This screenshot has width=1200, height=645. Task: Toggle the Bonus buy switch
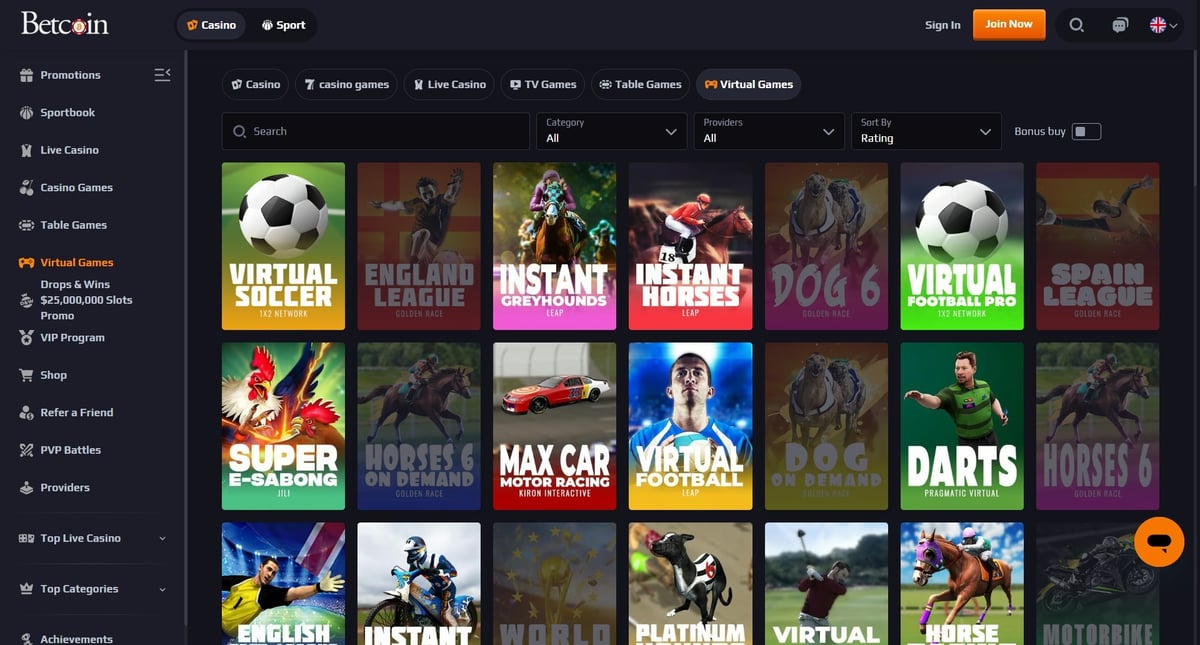1086,131
